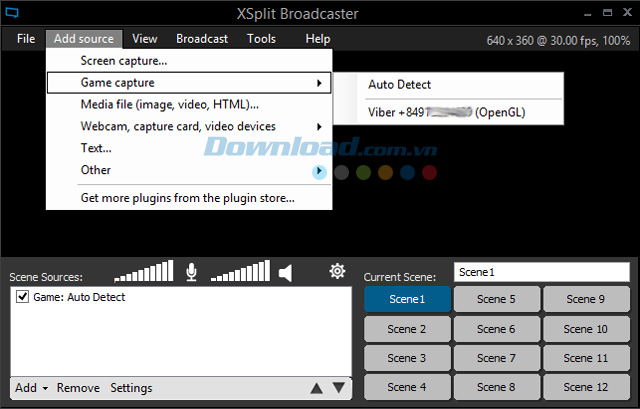Expand the Add dropdown under sources
Viewport: 640px width, 409px height.
click(31, 388)
